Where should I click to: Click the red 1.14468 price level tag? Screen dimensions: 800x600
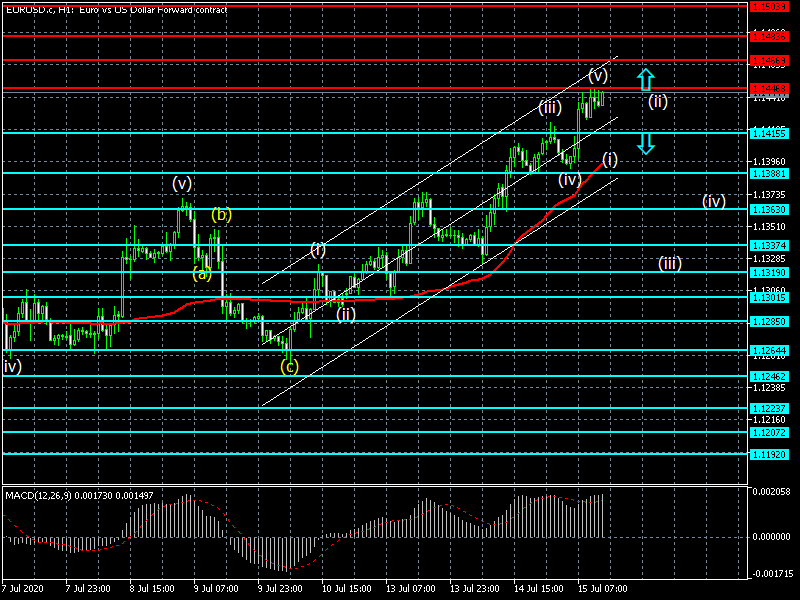[x=769, y=89]
